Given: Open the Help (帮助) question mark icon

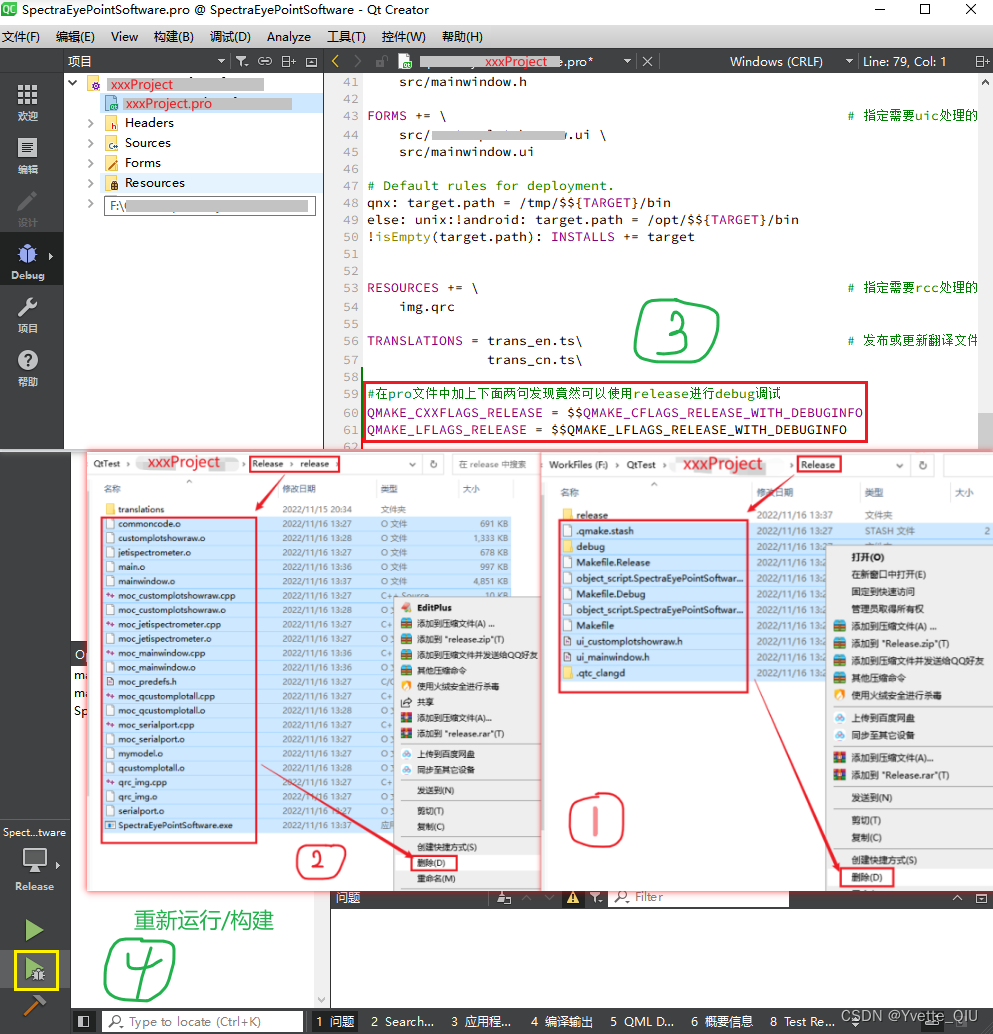Looking at the screenshot, I should point(28,368).
